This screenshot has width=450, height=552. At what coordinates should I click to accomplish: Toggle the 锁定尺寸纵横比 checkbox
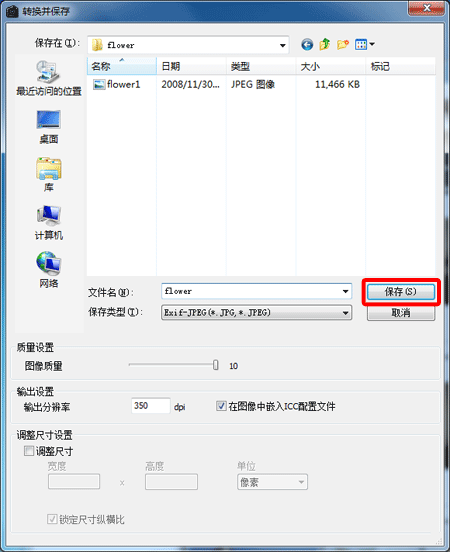point(52,519)
